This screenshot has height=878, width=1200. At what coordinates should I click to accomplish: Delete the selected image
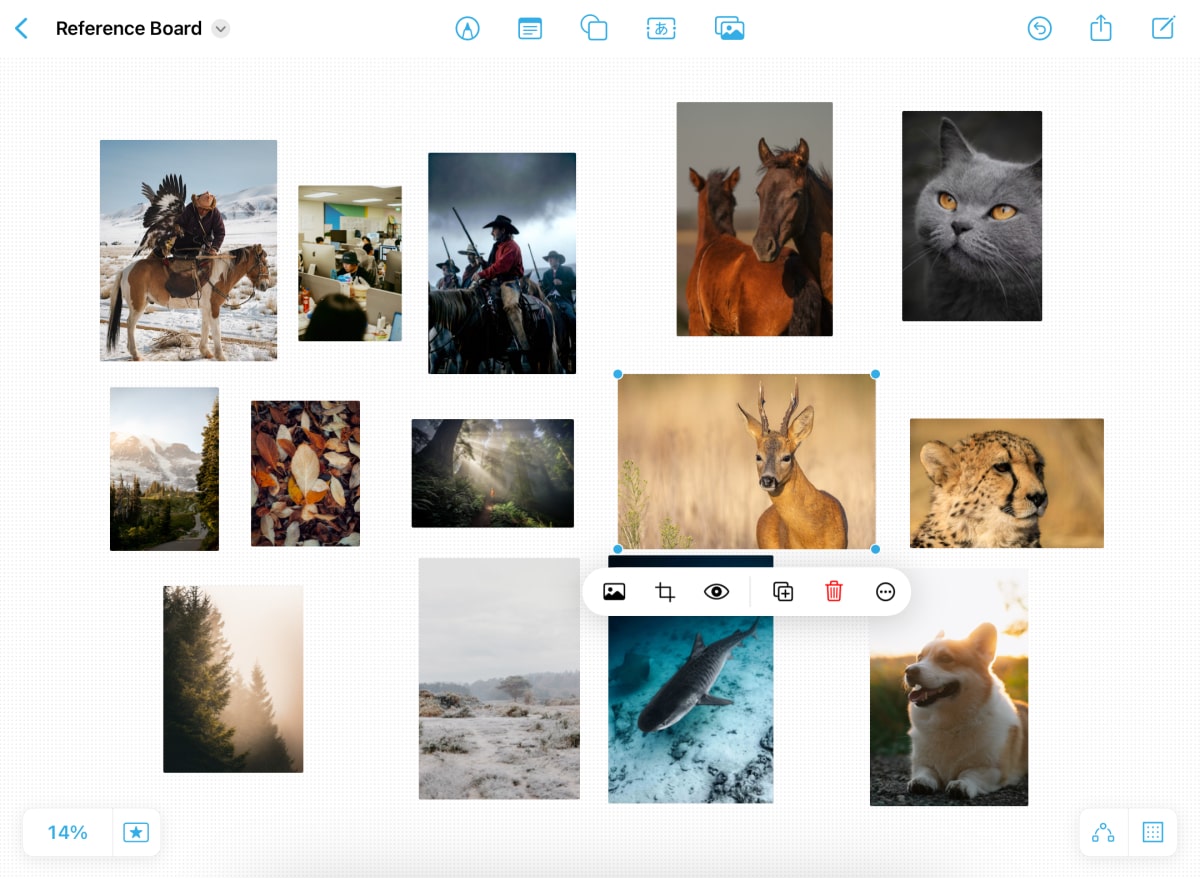coord(834,592)
